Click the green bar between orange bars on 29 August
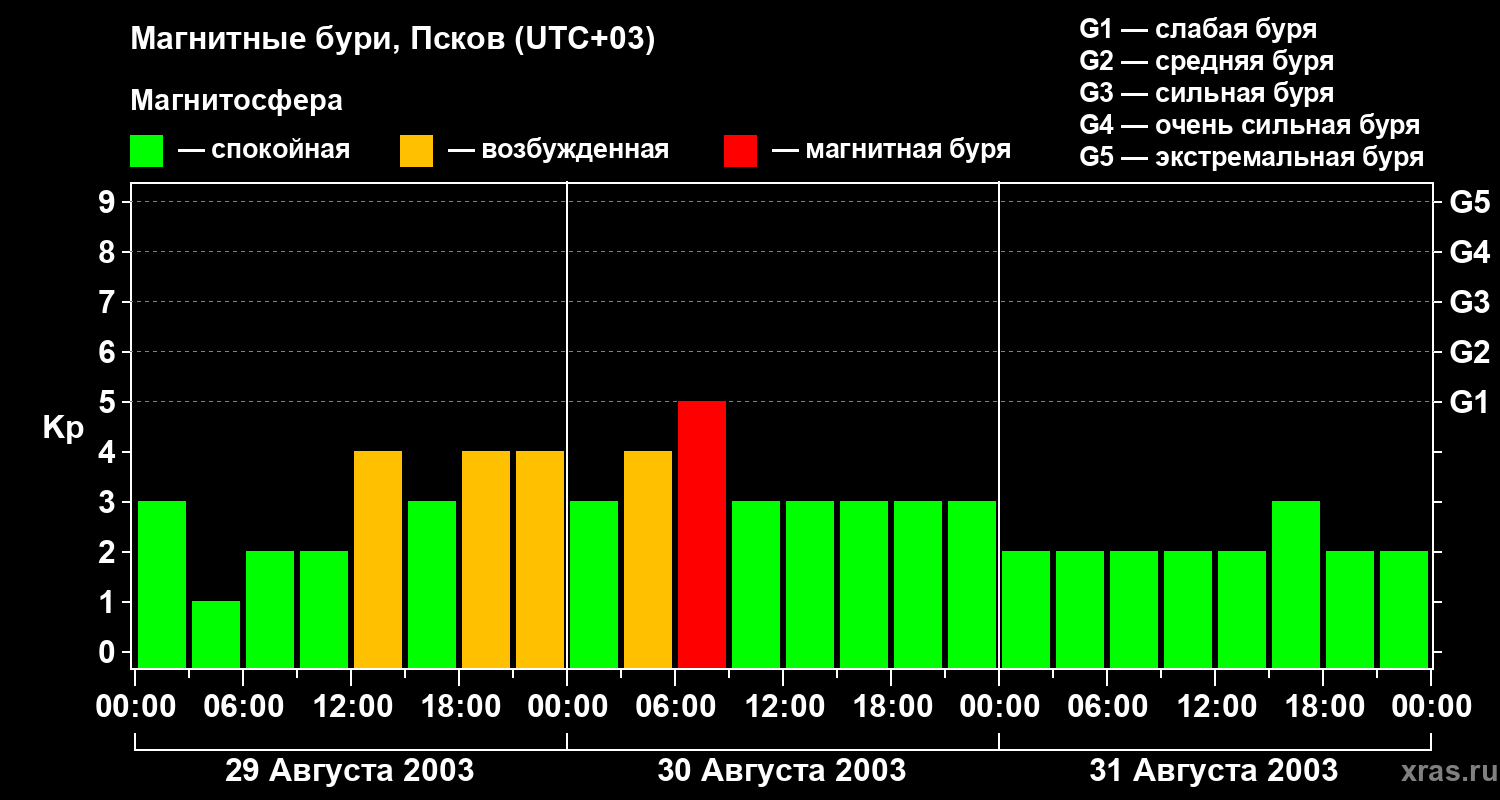The width and height of the screenshot is (1500, 800). coord(432,584)
